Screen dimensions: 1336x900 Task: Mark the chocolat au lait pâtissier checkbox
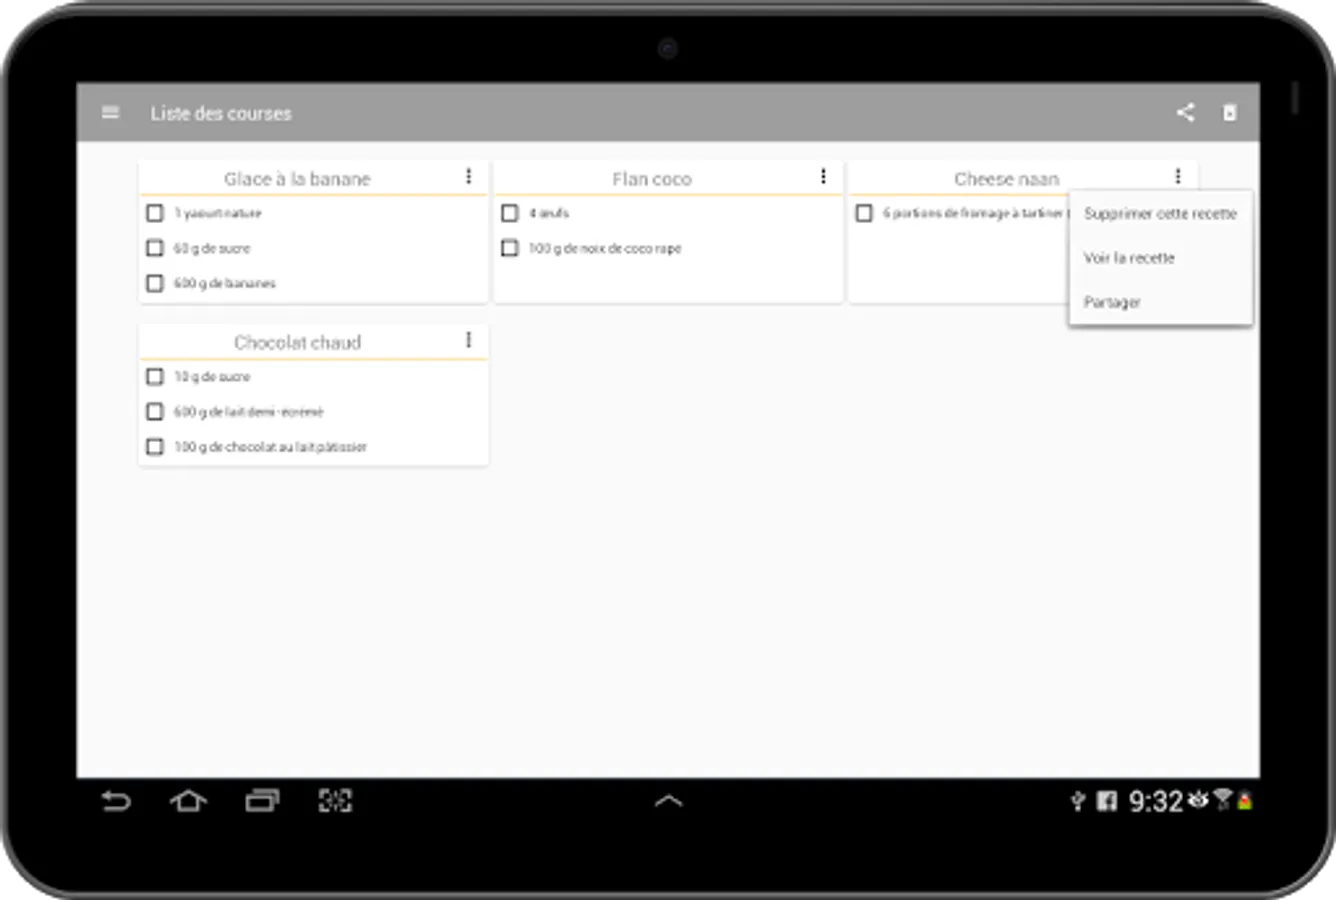point(155,447)
